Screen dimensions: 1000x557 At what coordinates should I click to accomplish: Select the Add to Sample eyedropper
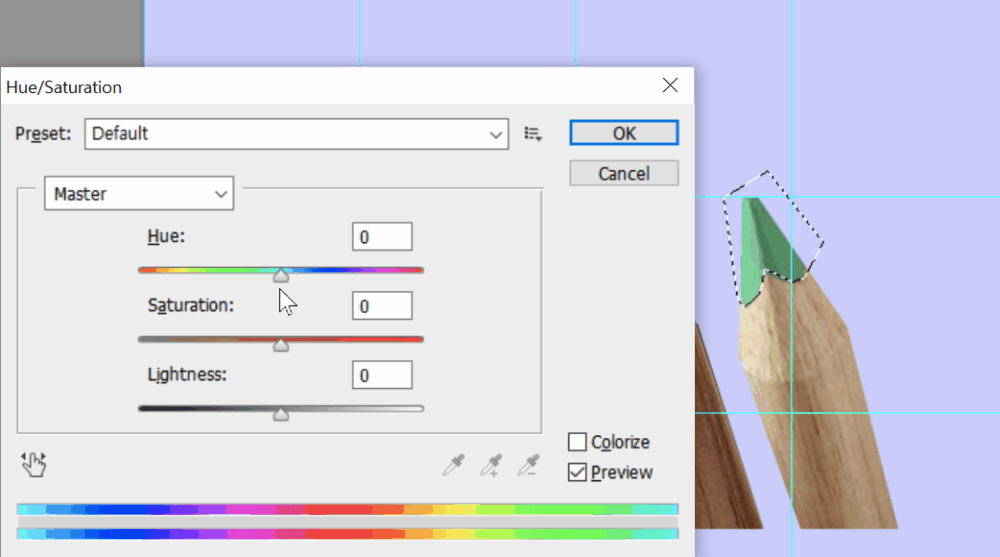tap(491, 465)
